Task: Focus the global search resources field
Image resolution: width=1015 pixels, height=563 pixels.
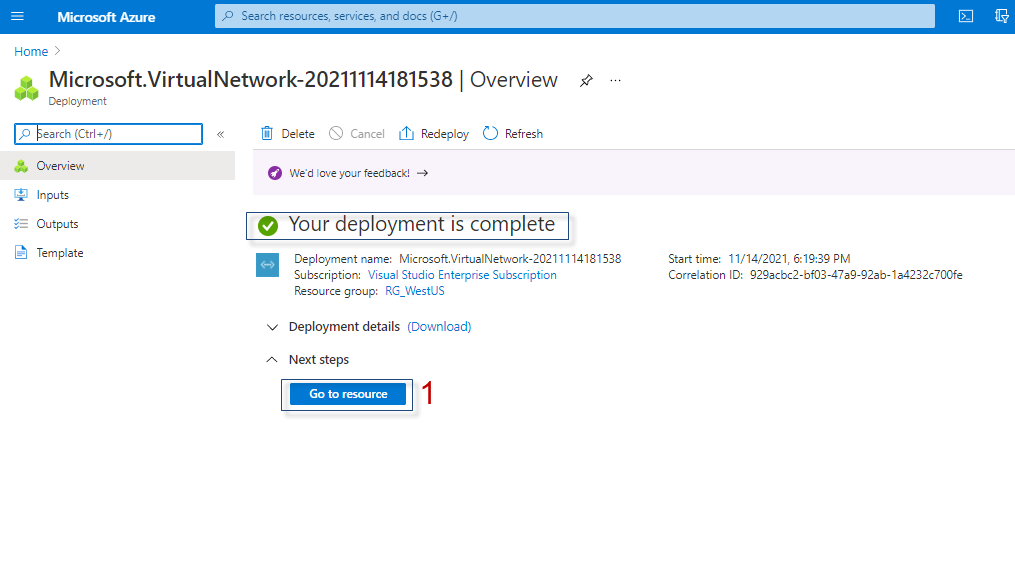Action: (575, 16)
